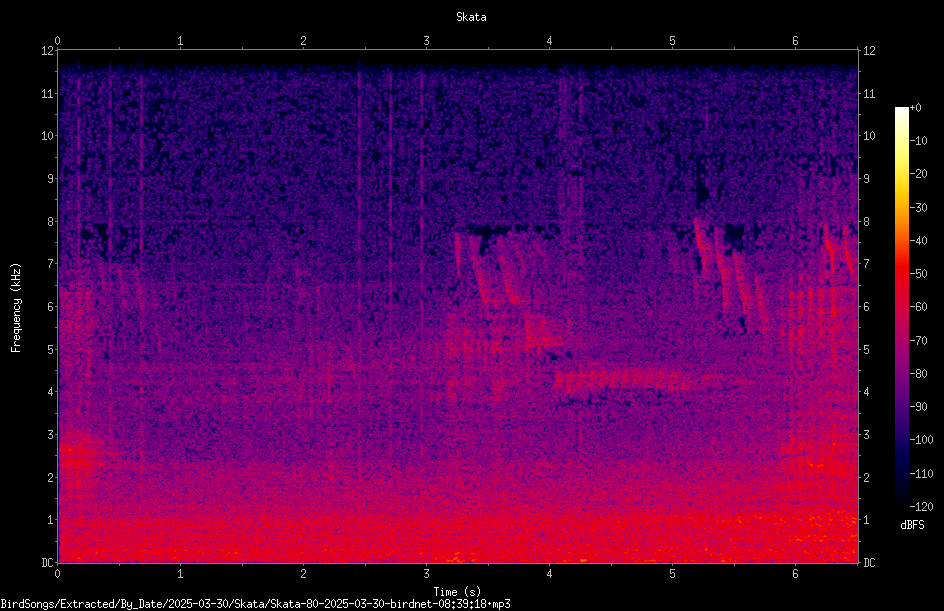The image size is (944, 611).
Task: Click "12" on the right frequency axis
Action: (869, 51)
